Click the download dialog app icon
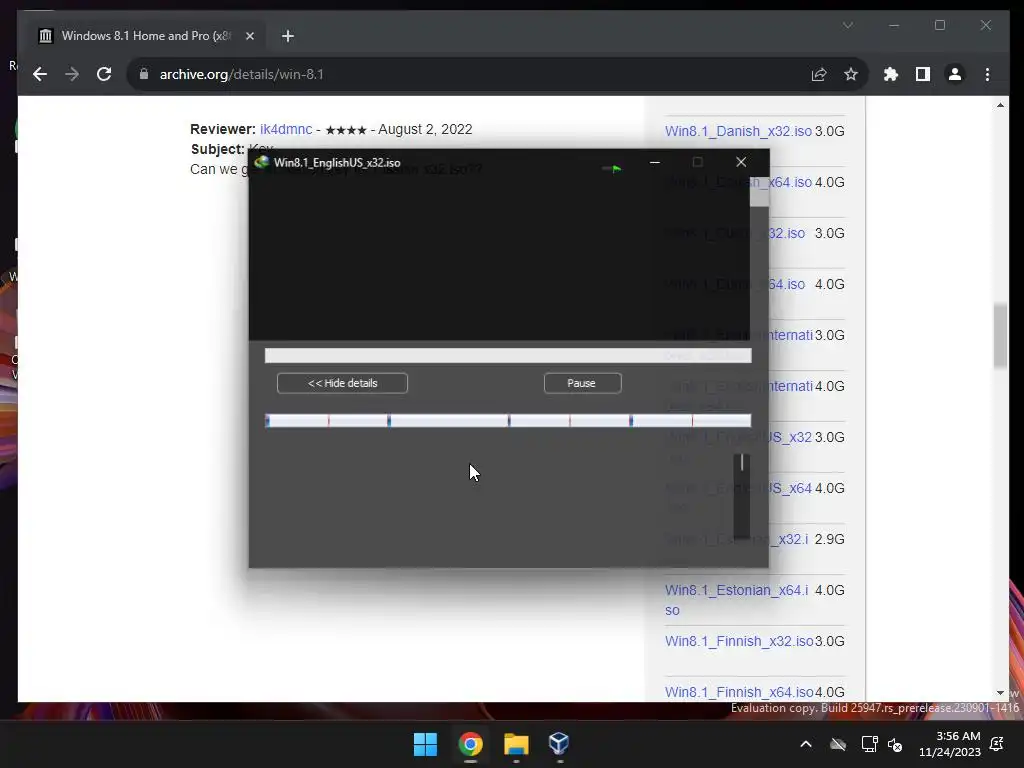Image resolution: width=1024 pixels, height=768 pixels. [x=262, y=162]
